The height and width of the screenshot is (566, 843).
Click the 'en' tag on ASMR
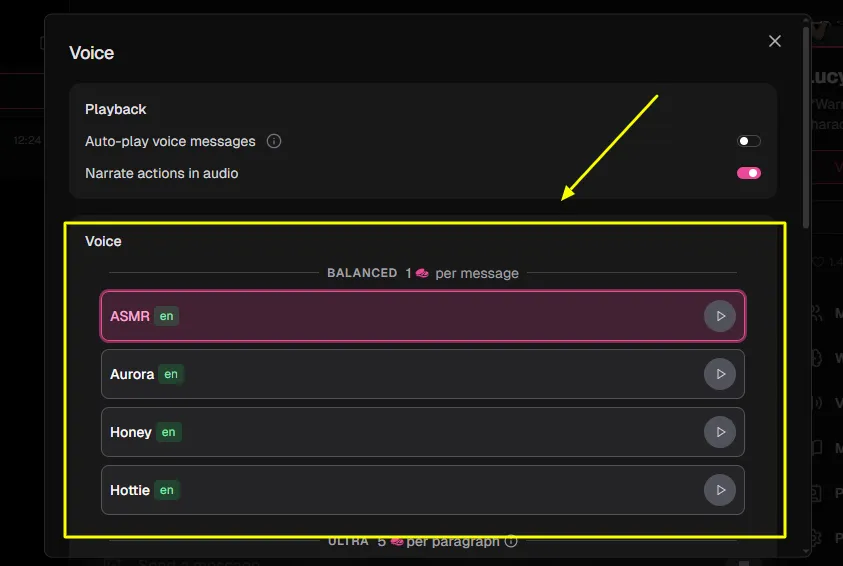pos(167,316)
